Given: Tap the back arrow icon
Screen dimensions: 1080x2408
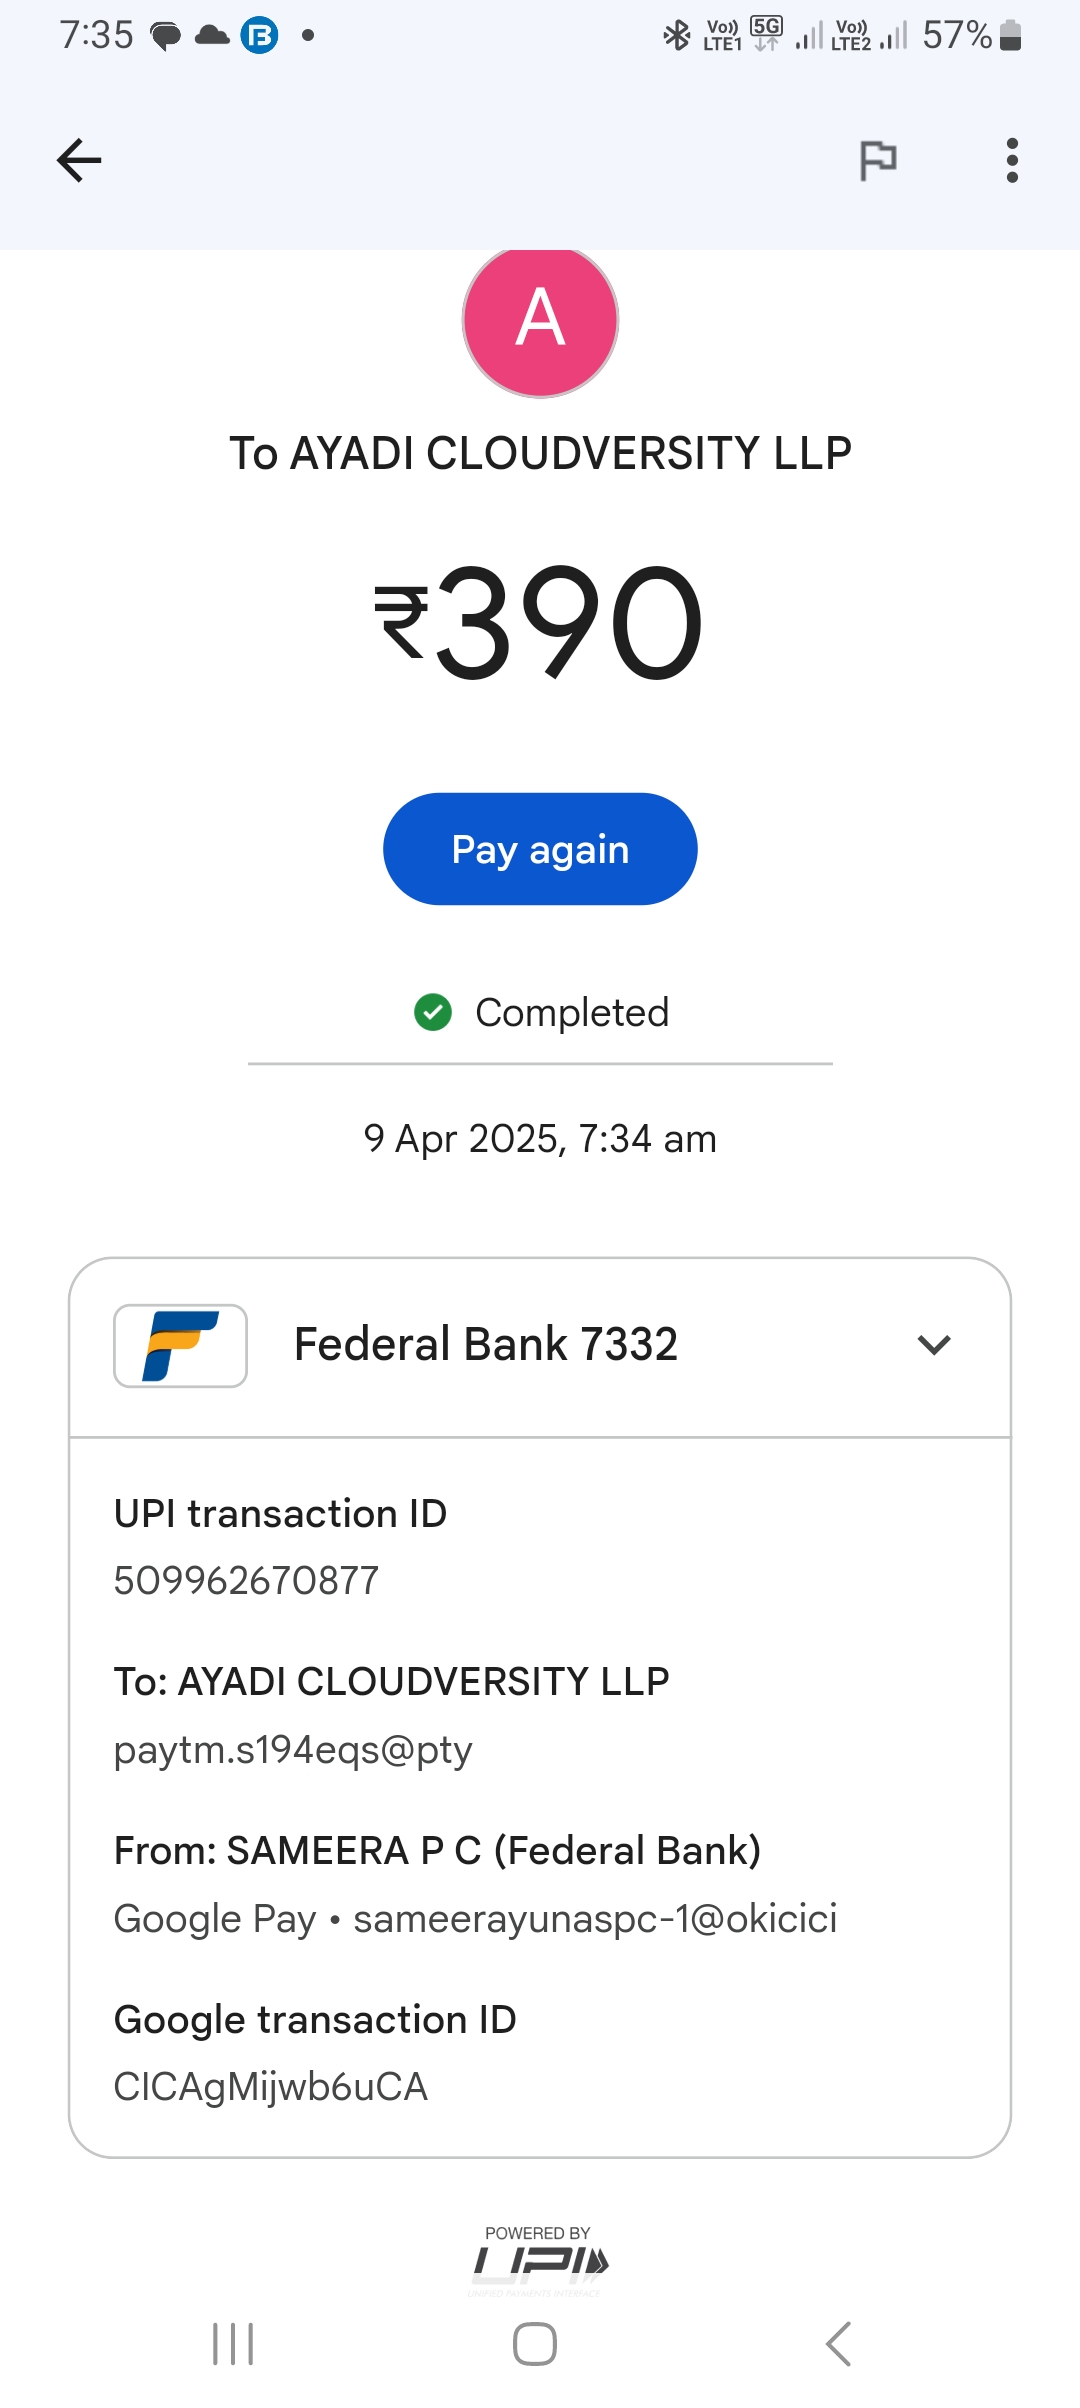Looking at the screenshot, I should [79, 160].
